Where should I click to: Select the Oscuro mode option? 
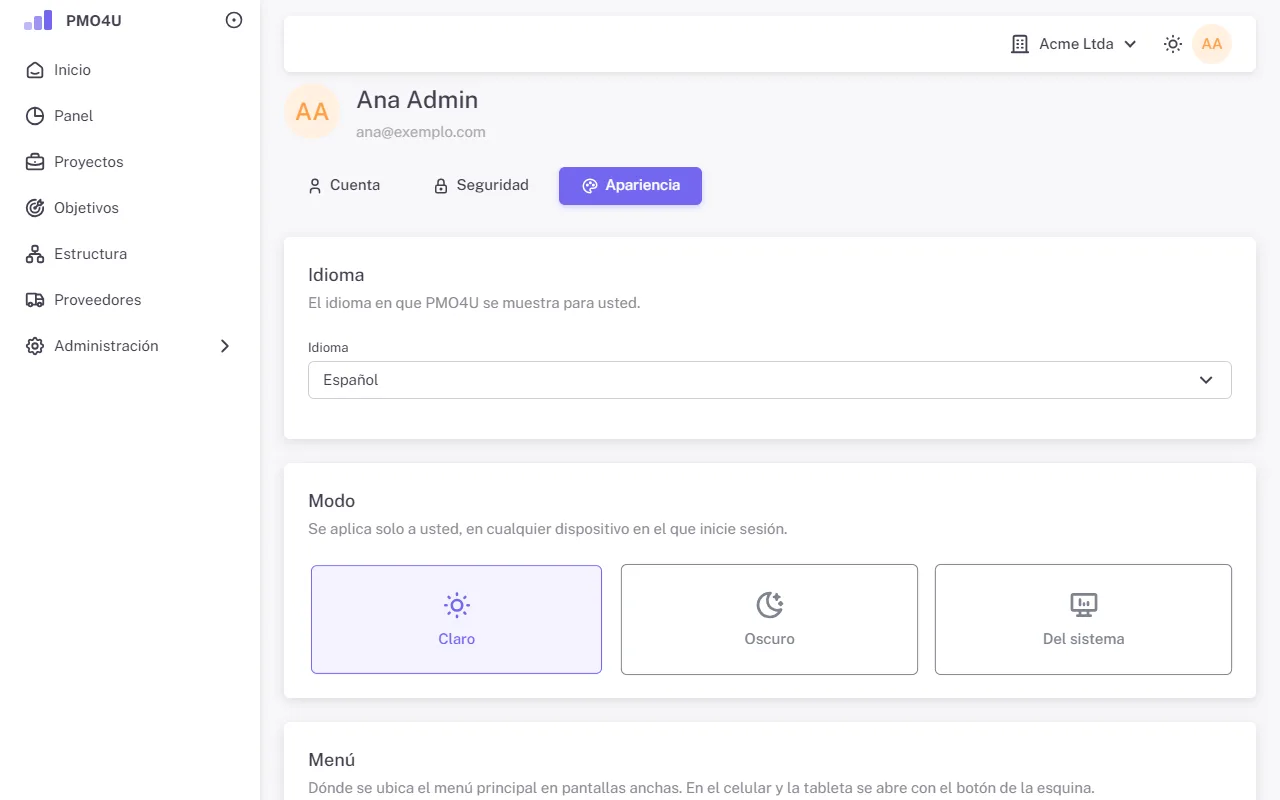[x=769, y=619]
